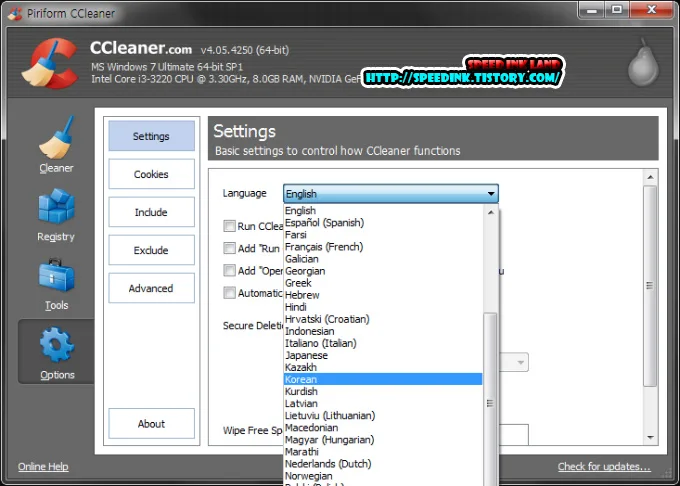The image size is (680, 486).
Task: Open the Tools section toolbox icon
Action: 56,275
